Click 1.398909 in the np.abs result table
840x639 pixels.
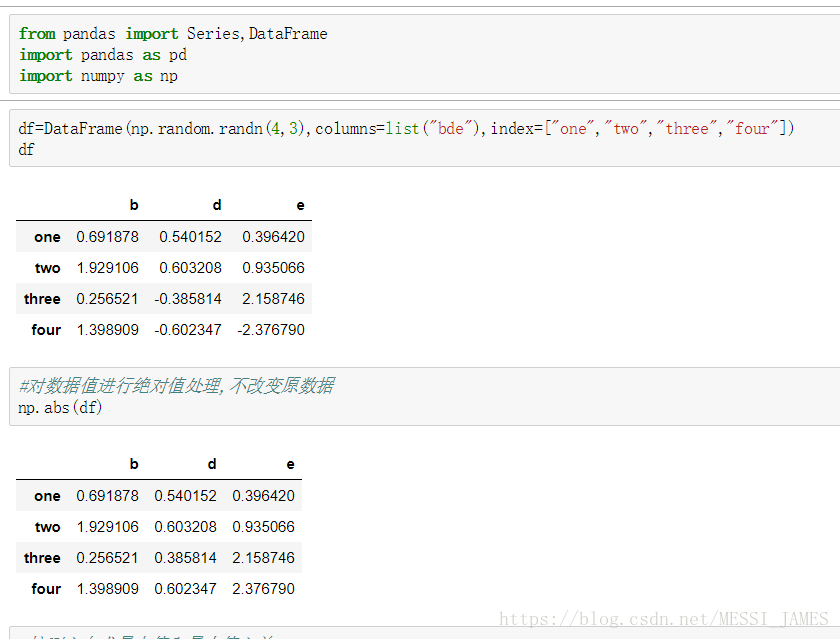[x=107, y=589]
